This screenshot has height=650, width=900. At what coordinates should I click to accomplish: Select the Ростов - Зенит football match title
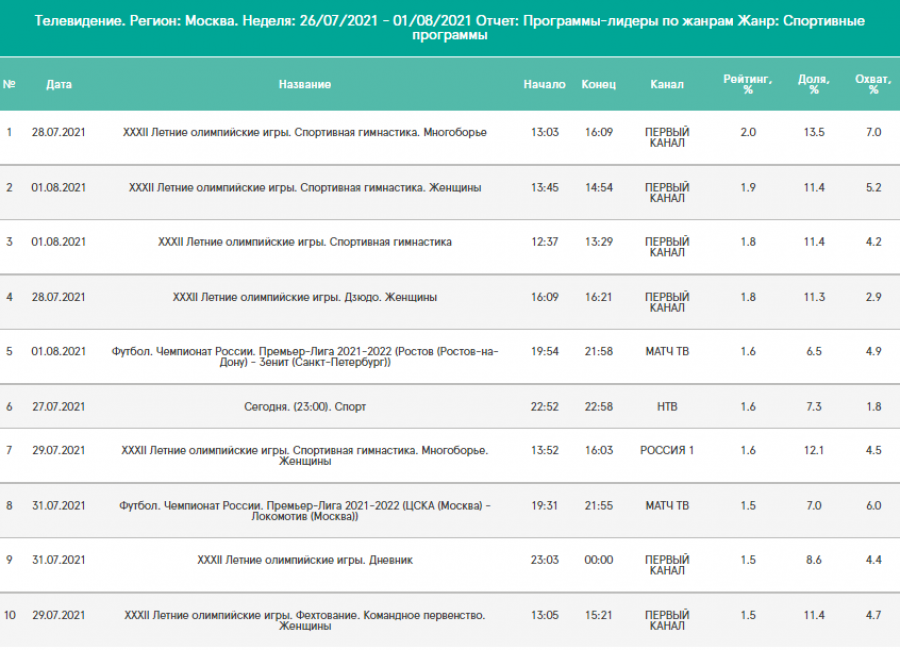pyautogui.click(x=304, y=357)
